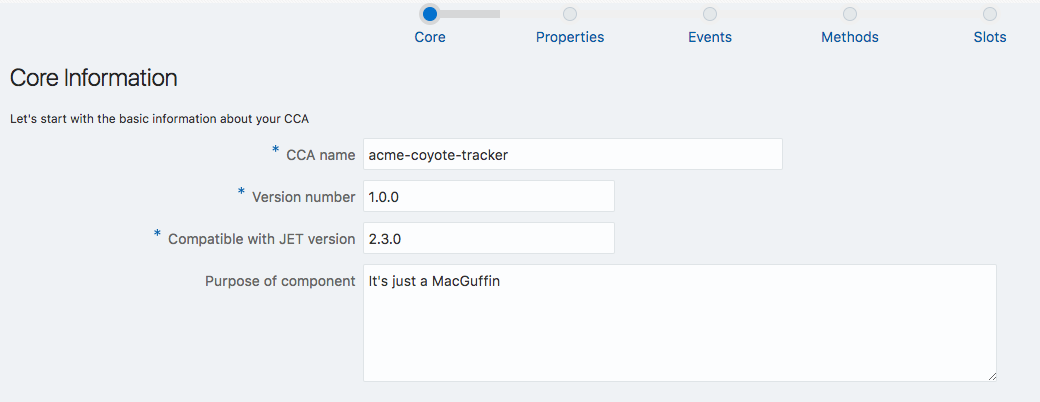Click the "Compatible with JET version" label
1040x402 pixels.
tap(261, 239)
